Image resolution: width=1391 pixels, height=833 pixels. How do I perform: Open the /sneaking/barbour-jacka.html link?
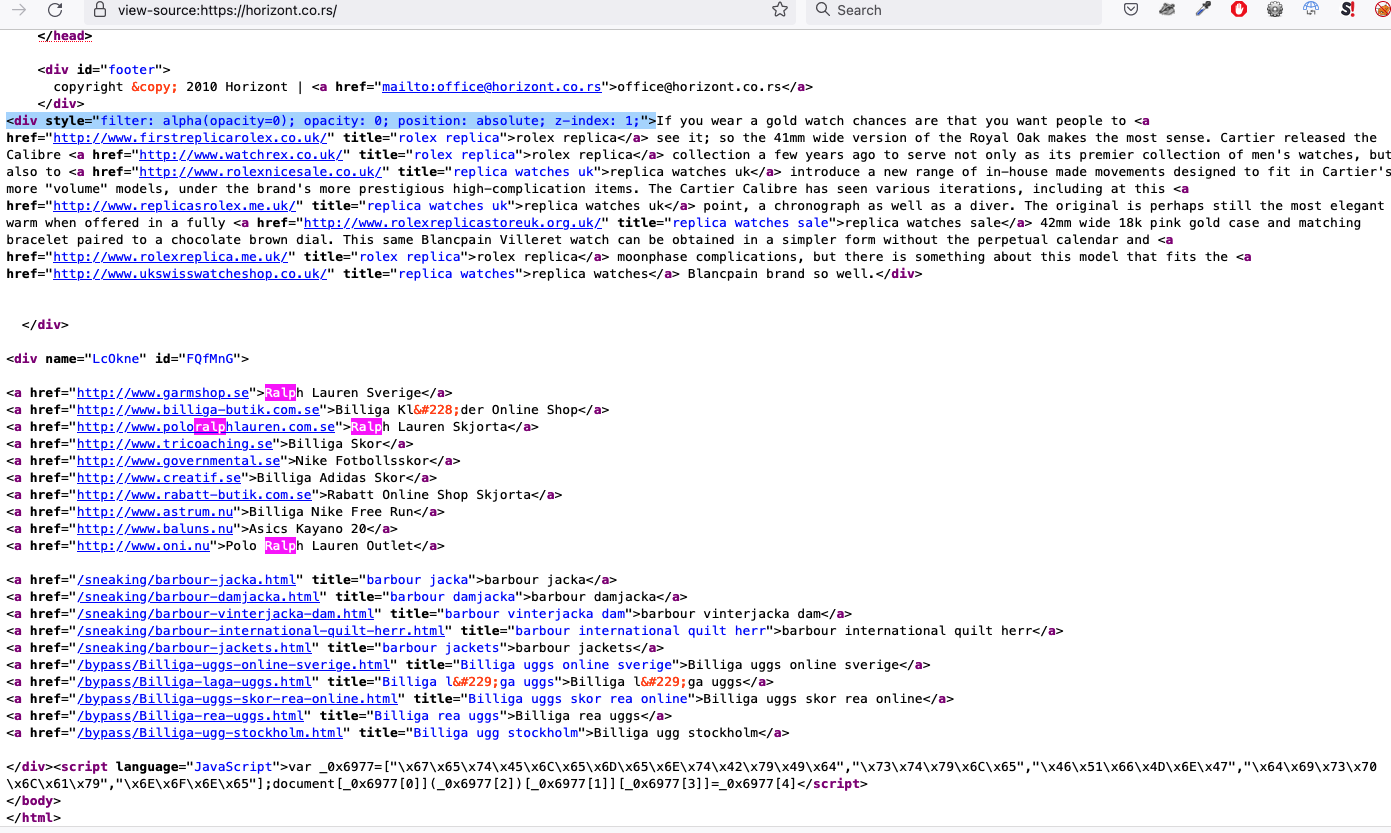(186, 580)
